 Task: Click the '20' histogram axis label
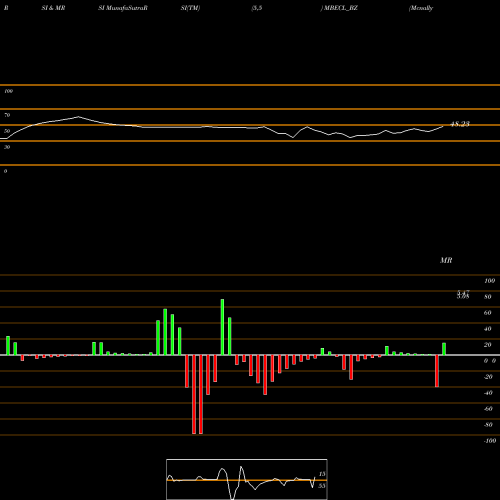(x=488, y=345)
